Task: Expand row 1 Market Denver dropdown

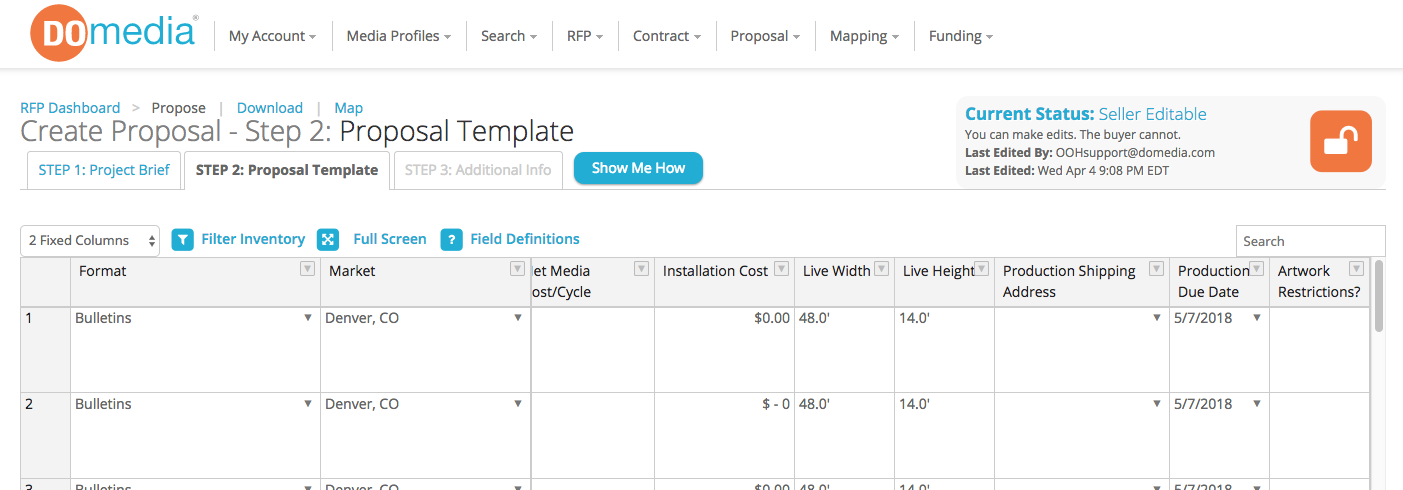Action: tap(518, 318)
